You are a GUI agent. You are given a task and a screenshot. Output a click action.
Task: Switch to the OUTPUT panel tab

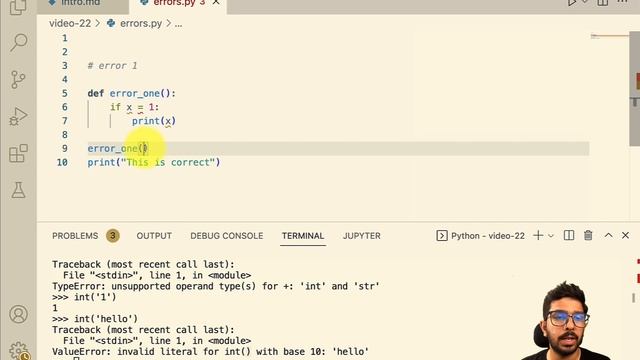click(x=154, y=236)
